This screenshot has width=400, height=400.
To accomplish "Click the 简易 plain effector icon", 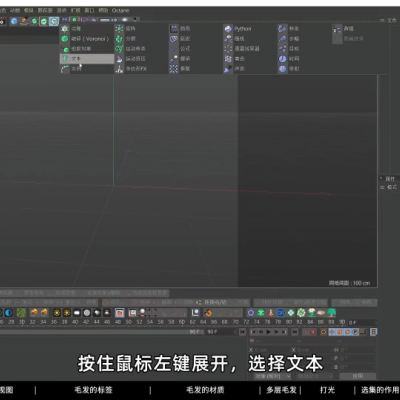I will [x=174, y=29].
